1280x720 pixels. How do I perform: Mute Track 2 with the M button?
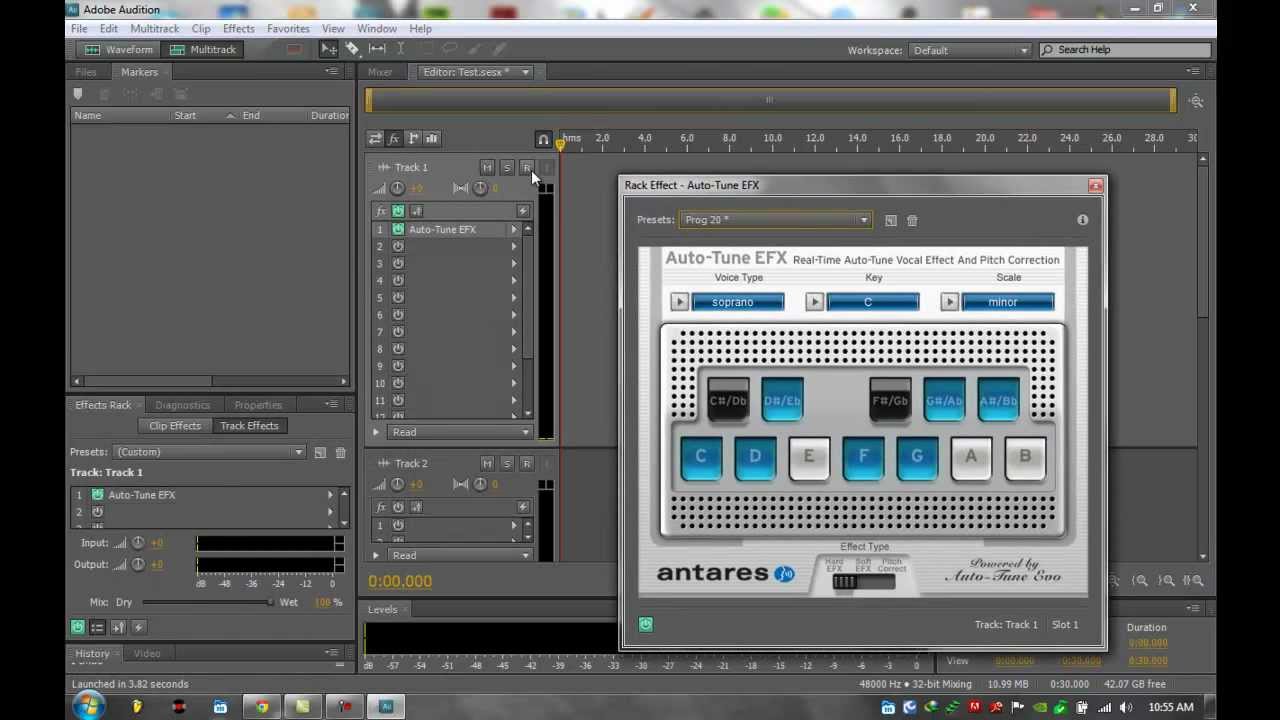tap(487, 463)
